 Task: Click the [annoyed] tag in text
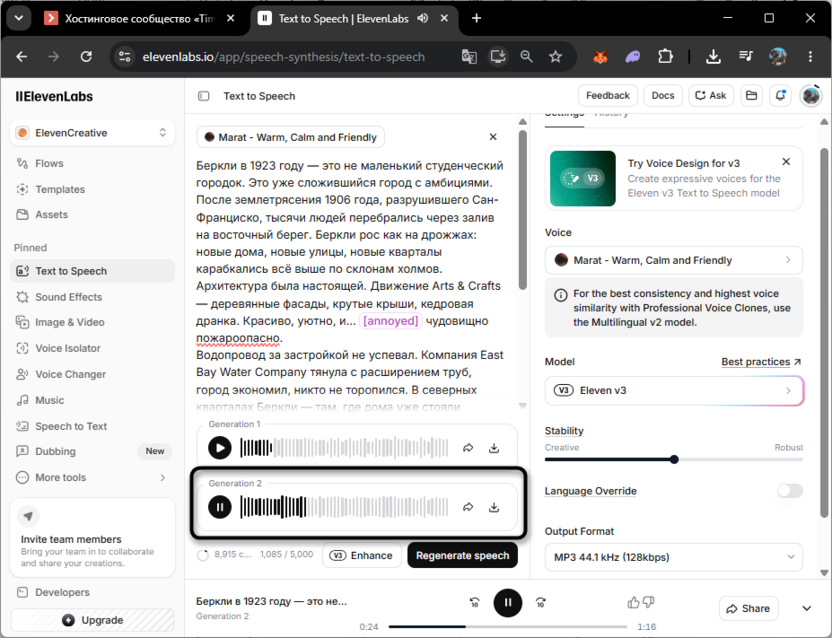click(391, 321)
